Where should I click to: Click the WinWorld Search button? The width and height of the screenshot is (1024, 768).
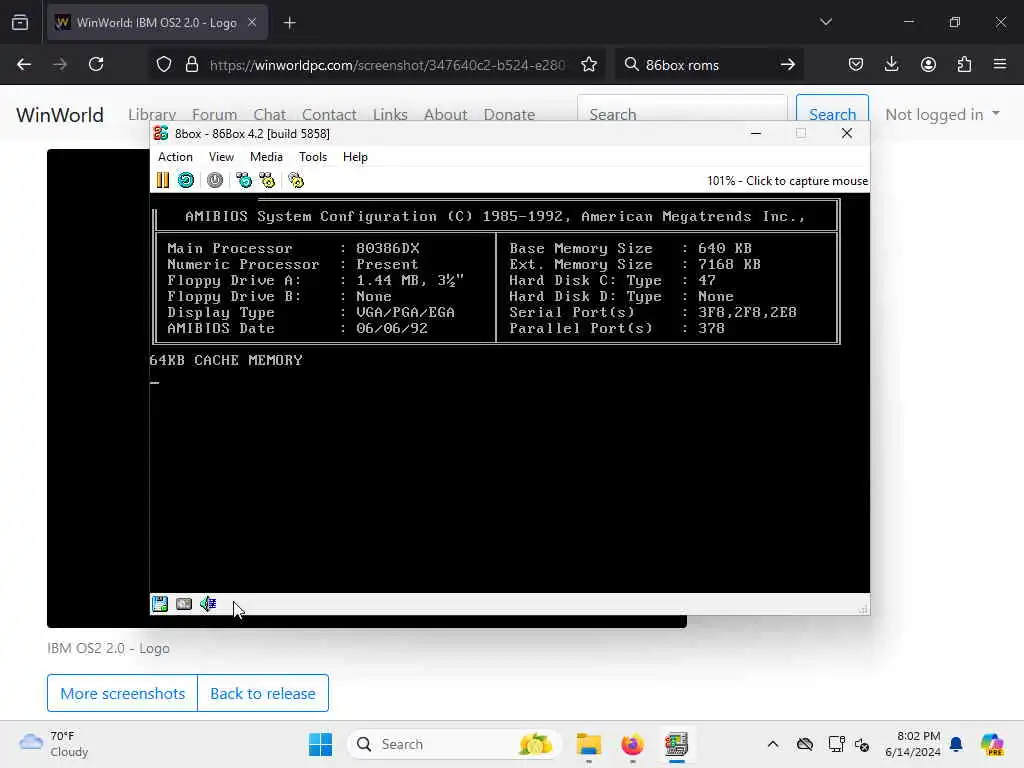pos(832,114)
